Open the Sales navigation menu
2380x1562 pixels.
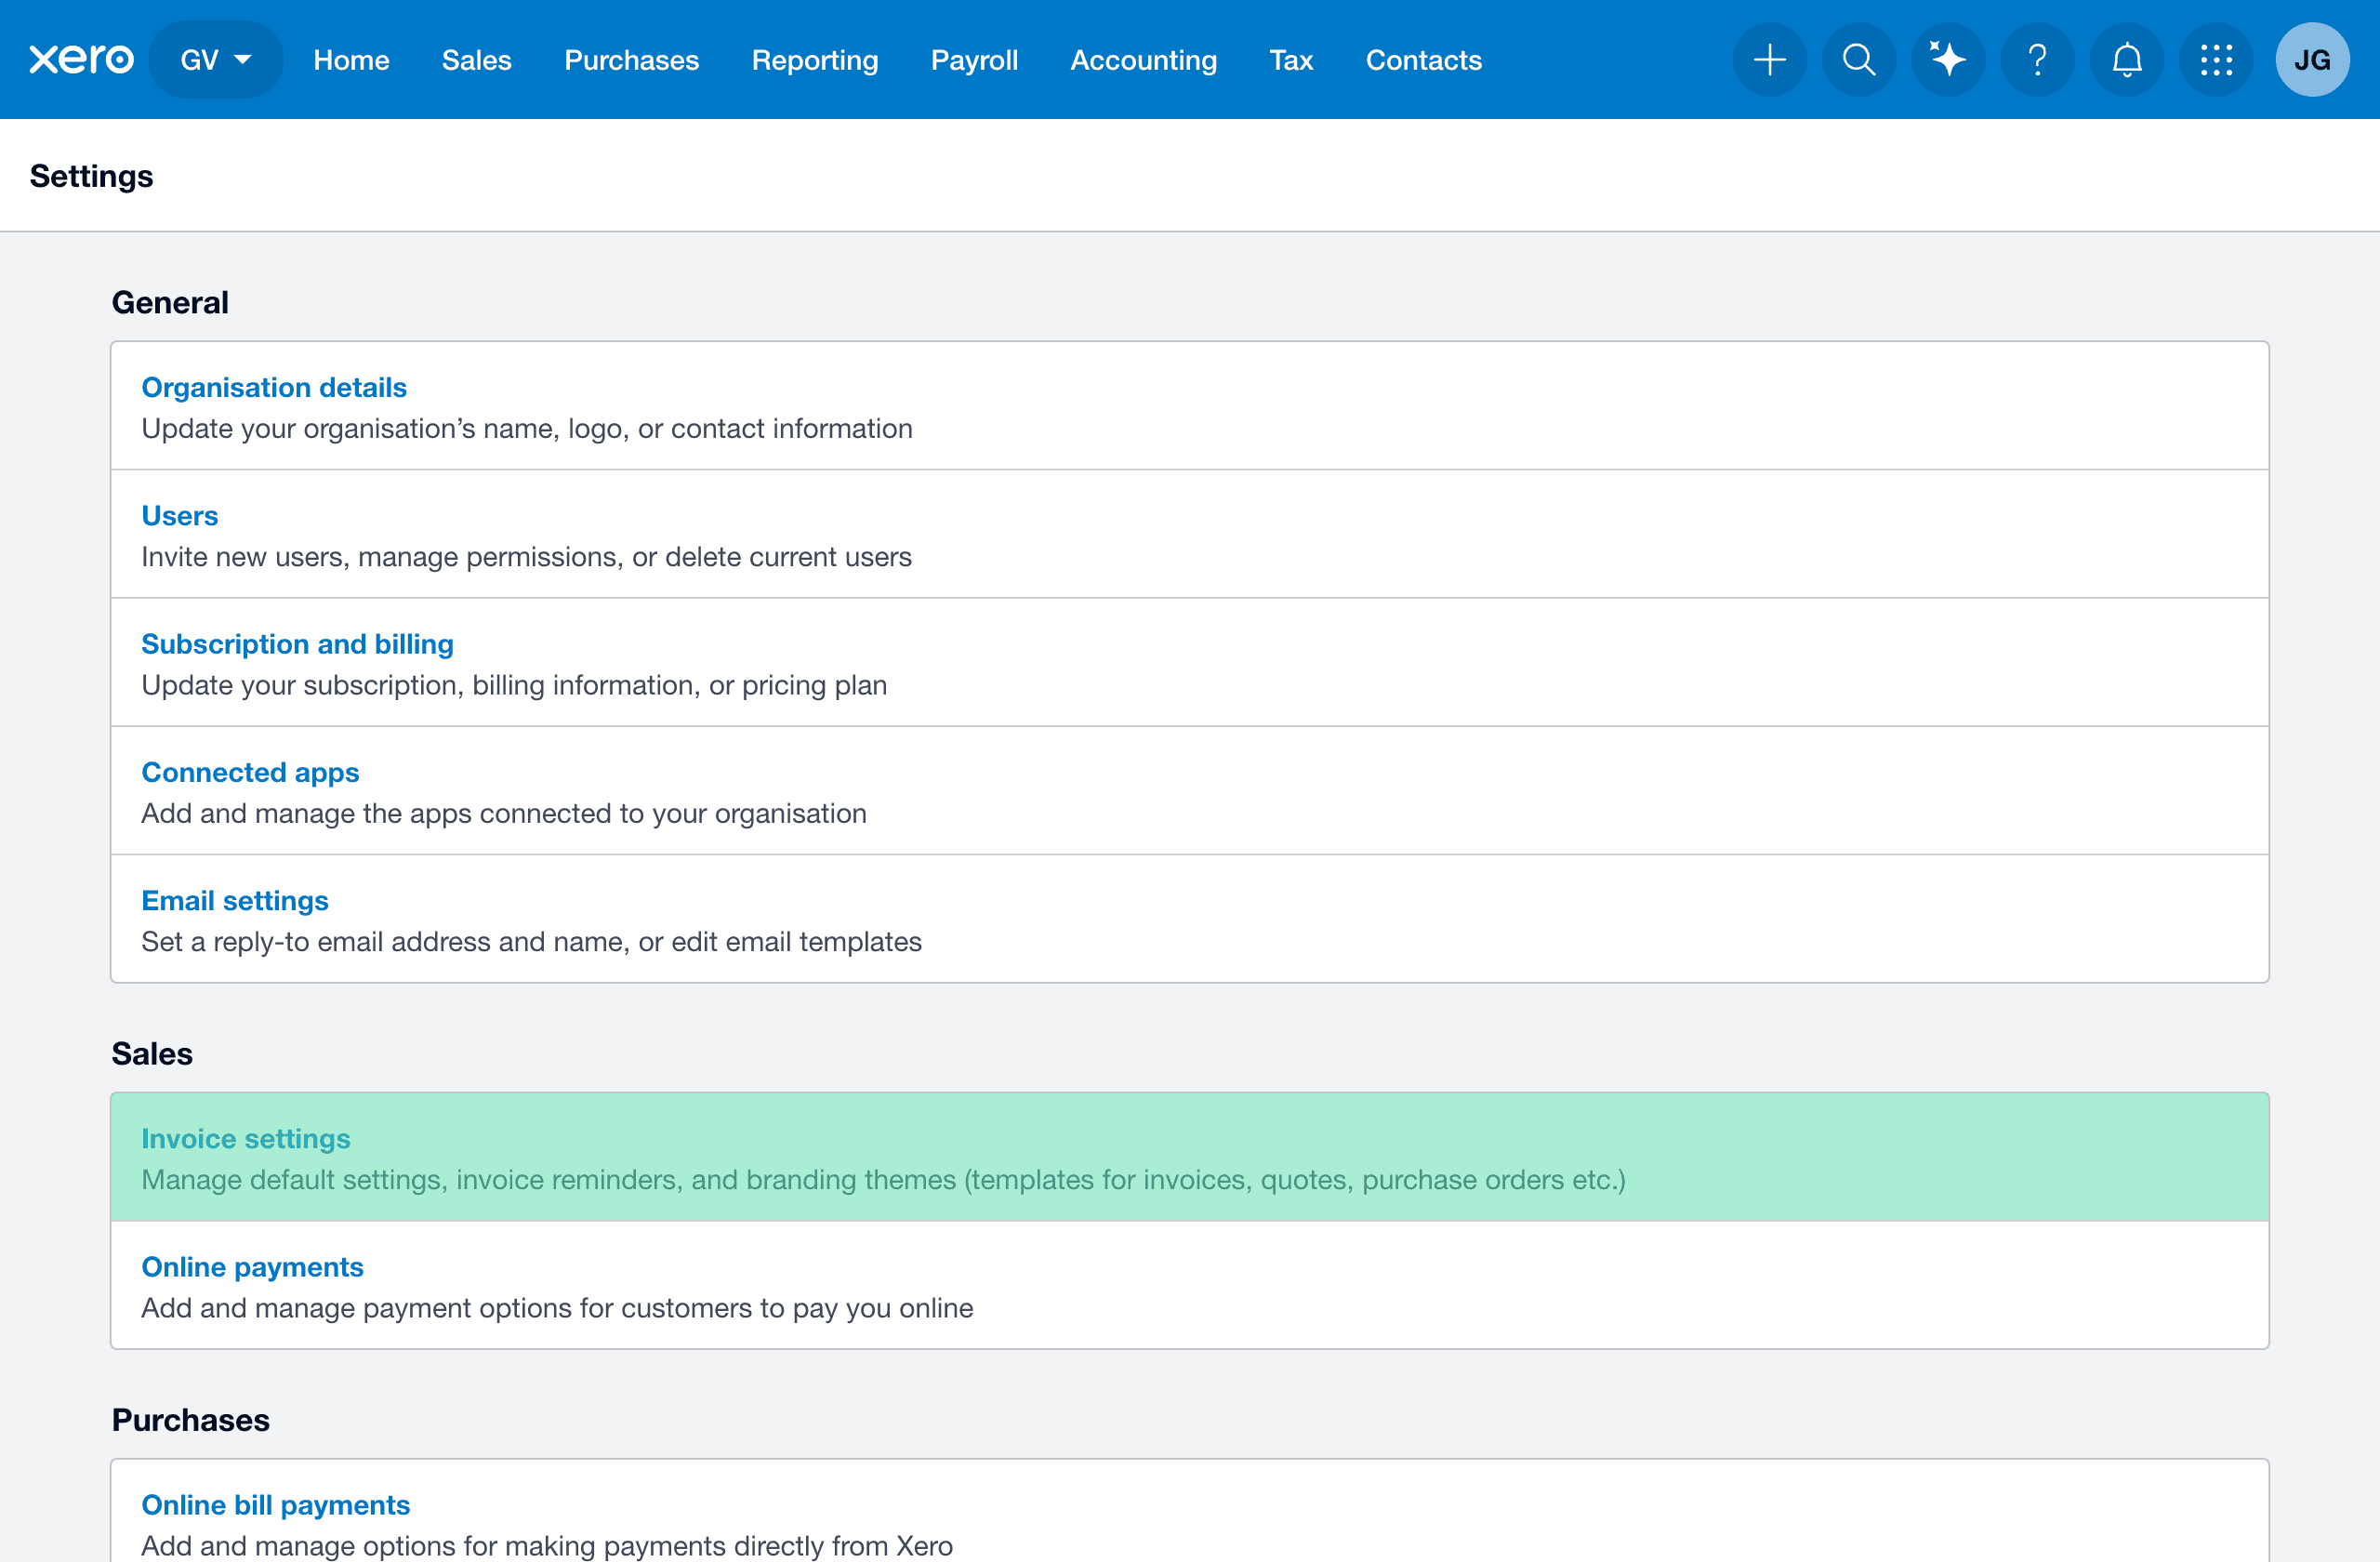476,60
